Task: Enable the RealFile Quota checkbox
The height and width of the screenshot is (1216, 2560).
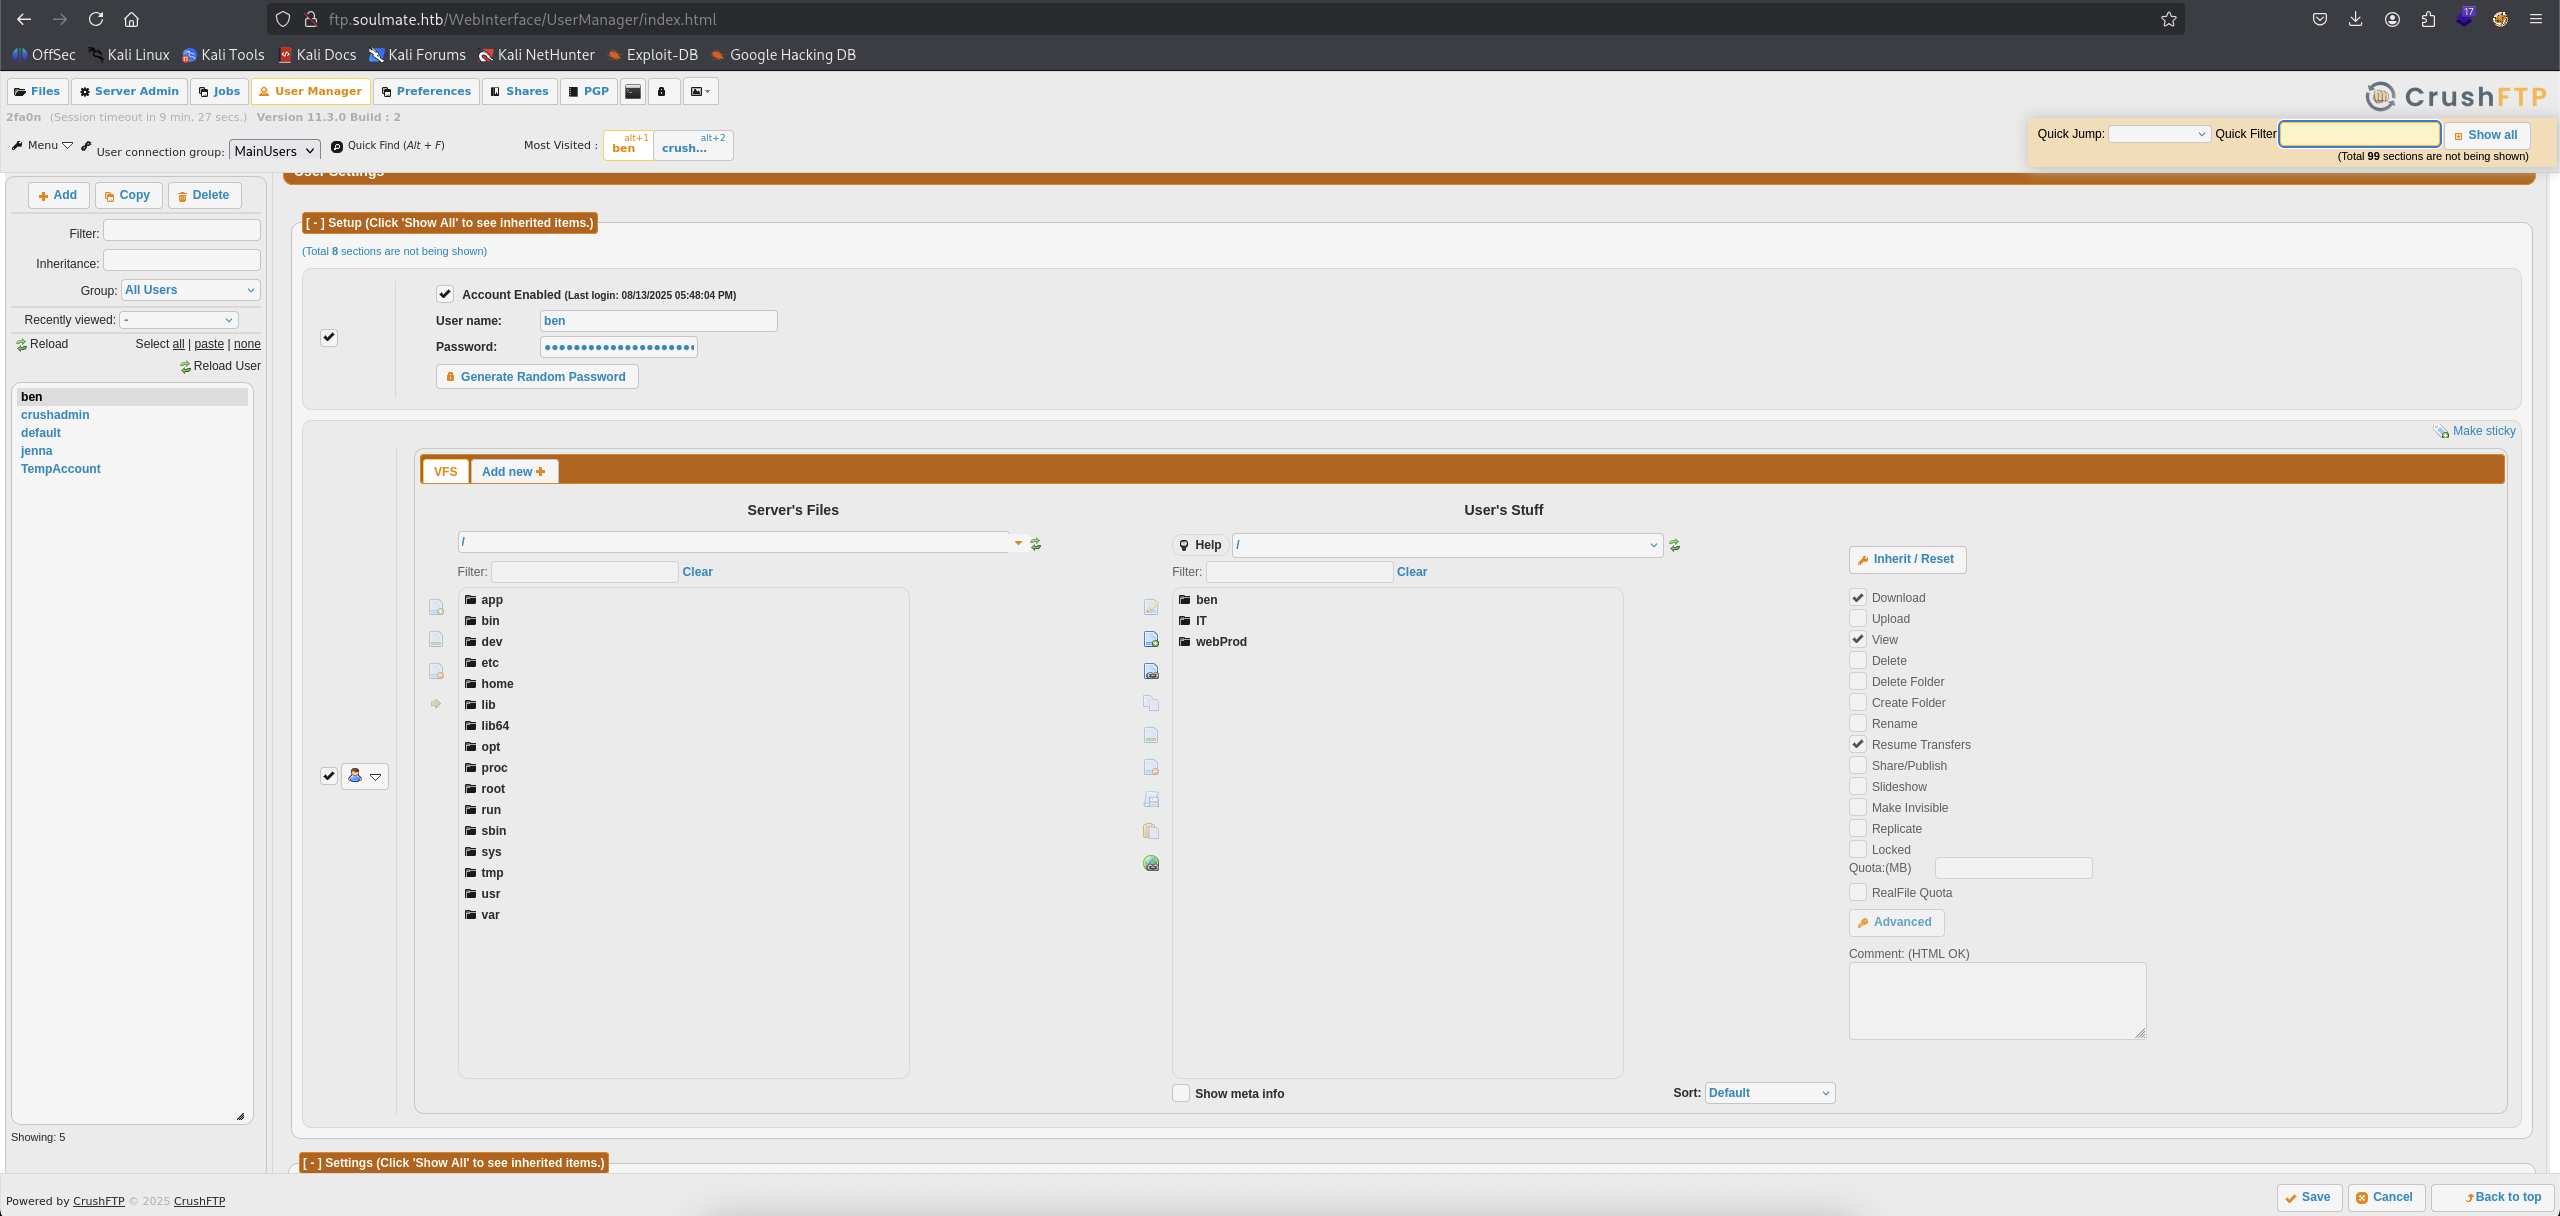Action: tap(1858, 892)
